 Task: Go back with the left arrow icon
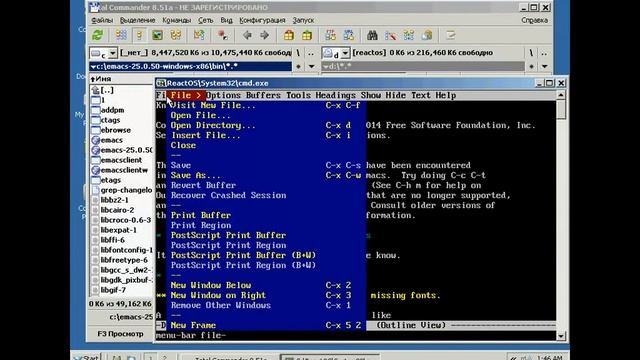pos(247,36)
